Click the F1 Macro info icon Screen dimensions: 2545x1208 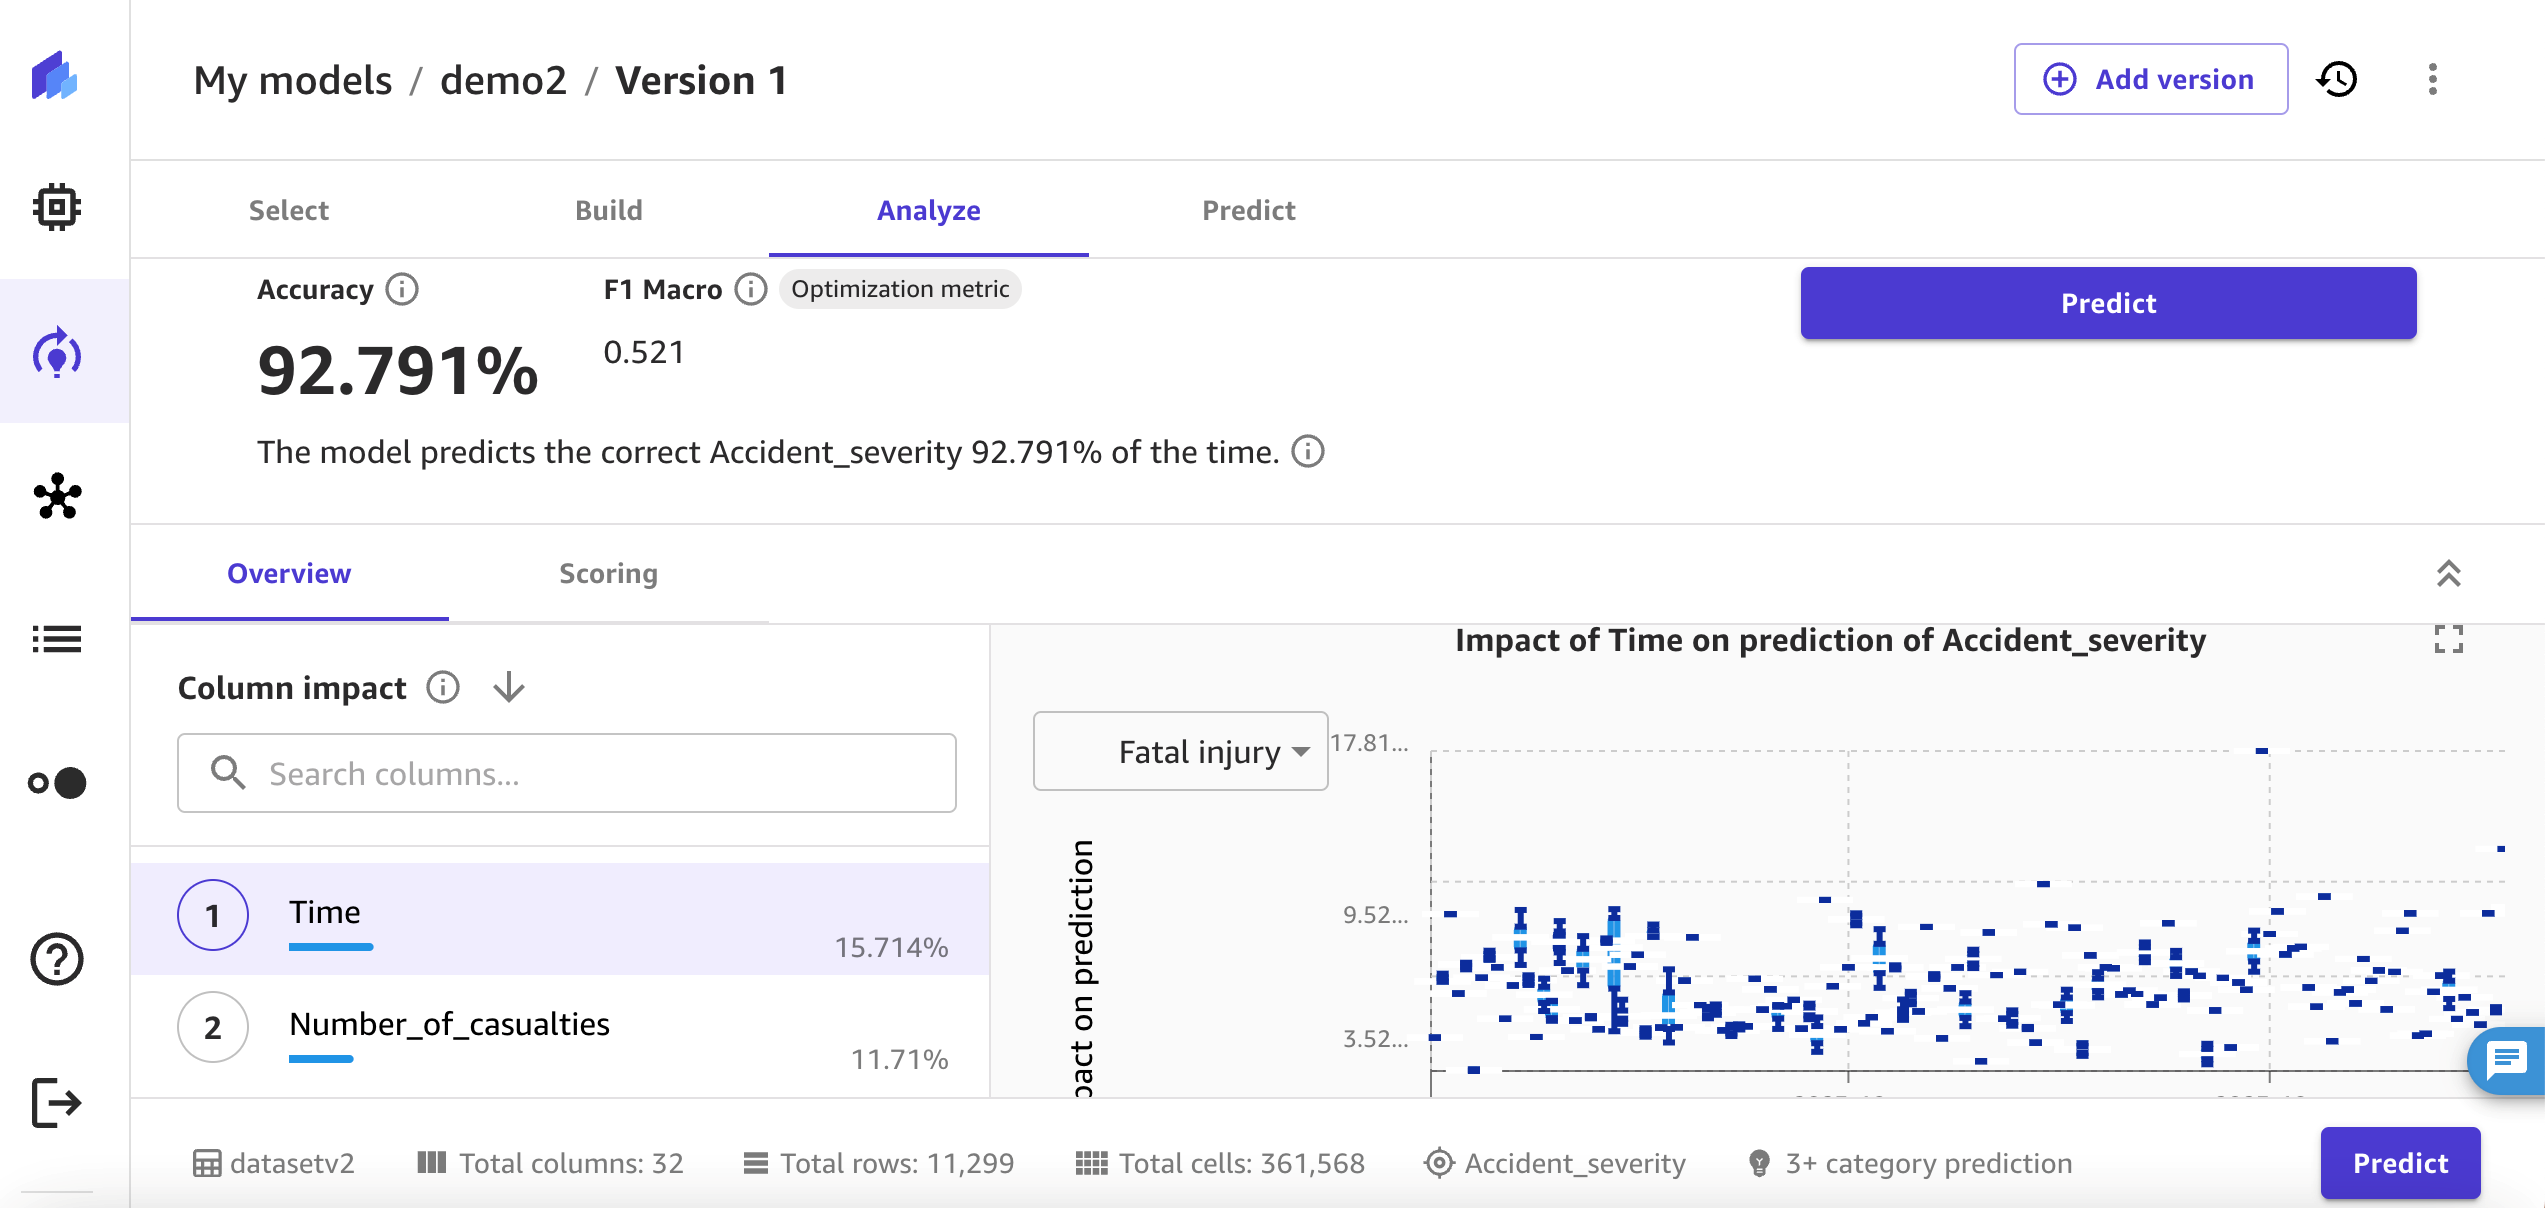[751, 290]
